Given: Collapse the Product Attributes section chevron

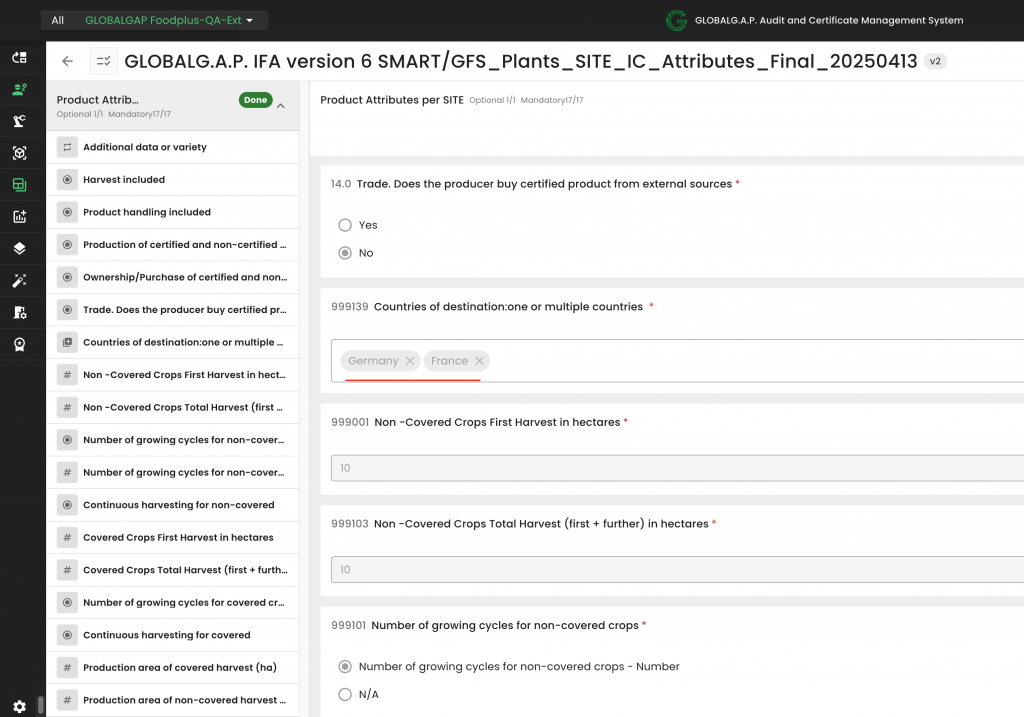Looking at the screenshot, I should pos(281,106).
